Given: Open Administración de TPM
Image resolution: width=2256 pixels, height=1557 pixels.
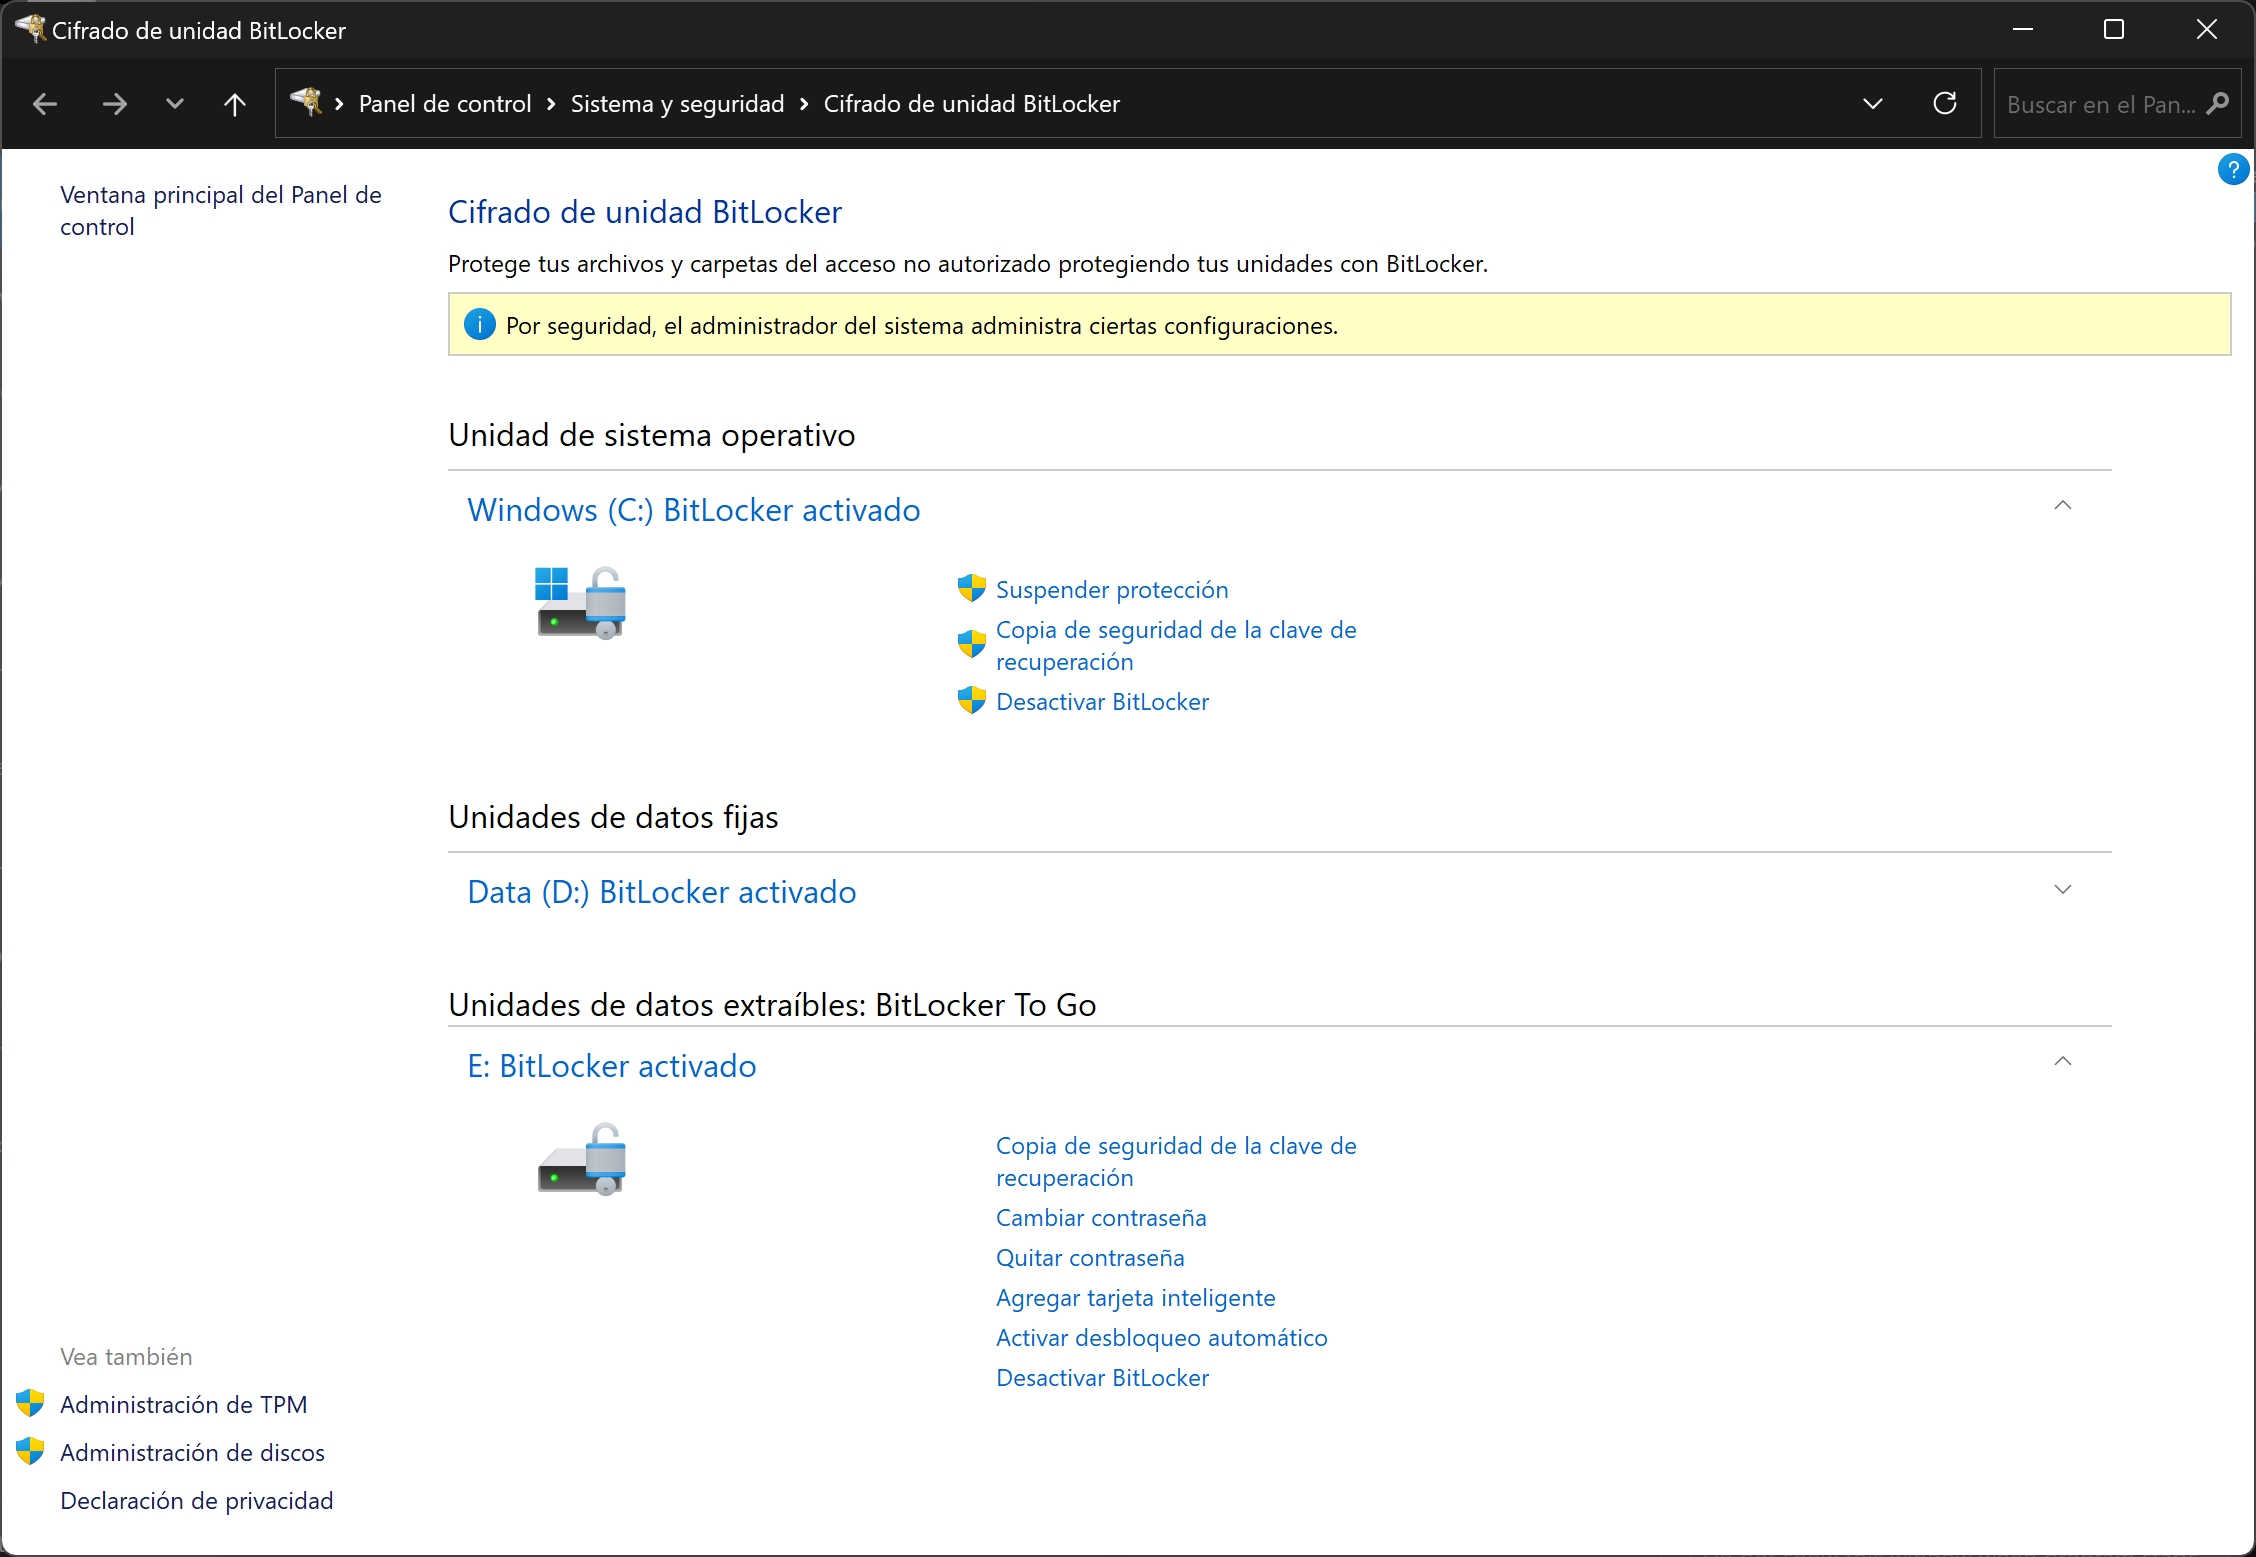Looking at the screenshot, I should [184, 1405].
